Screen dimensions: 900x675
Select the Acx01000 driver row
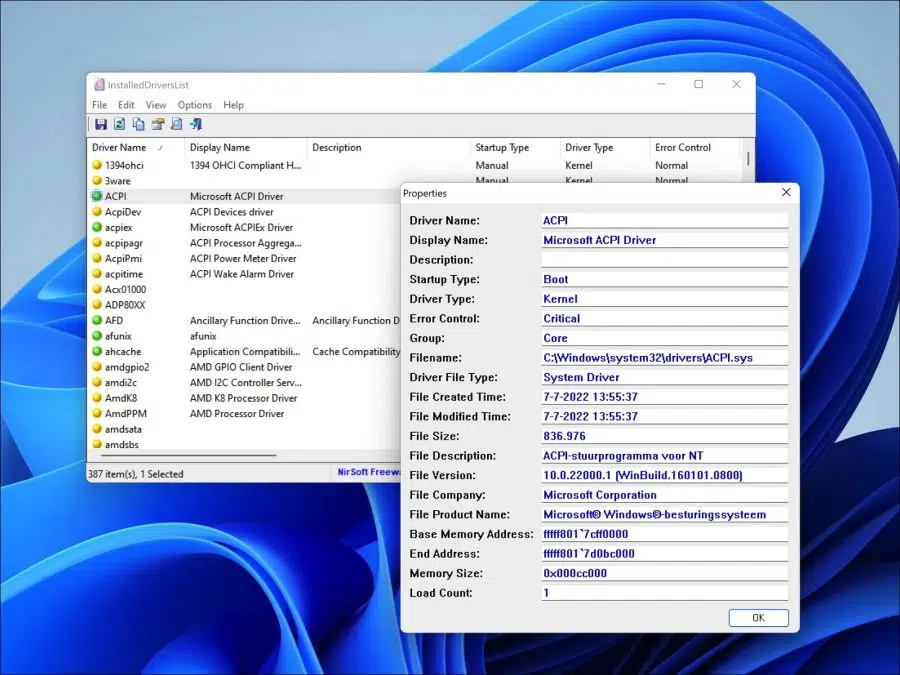pyautogui.click(x=125, y=289)
